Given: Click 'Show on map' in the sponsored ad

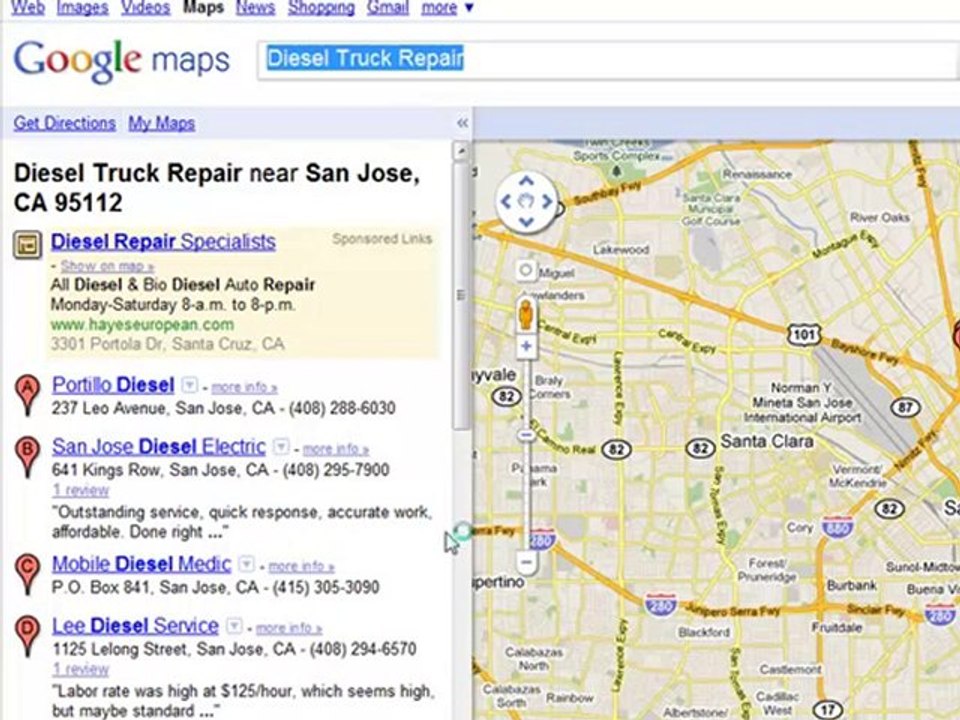Looking at the screenshot, I should coord(107,266).
